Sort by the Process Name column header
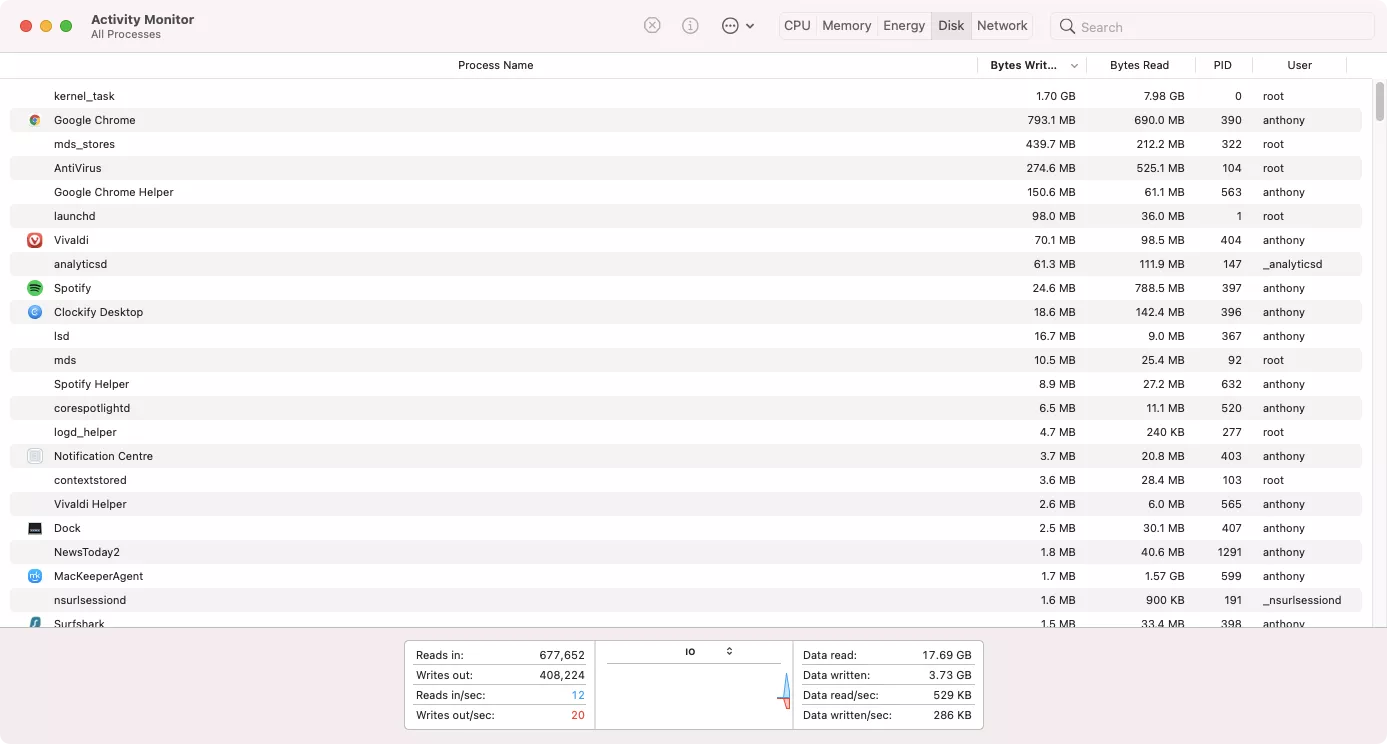 [495, 65]
